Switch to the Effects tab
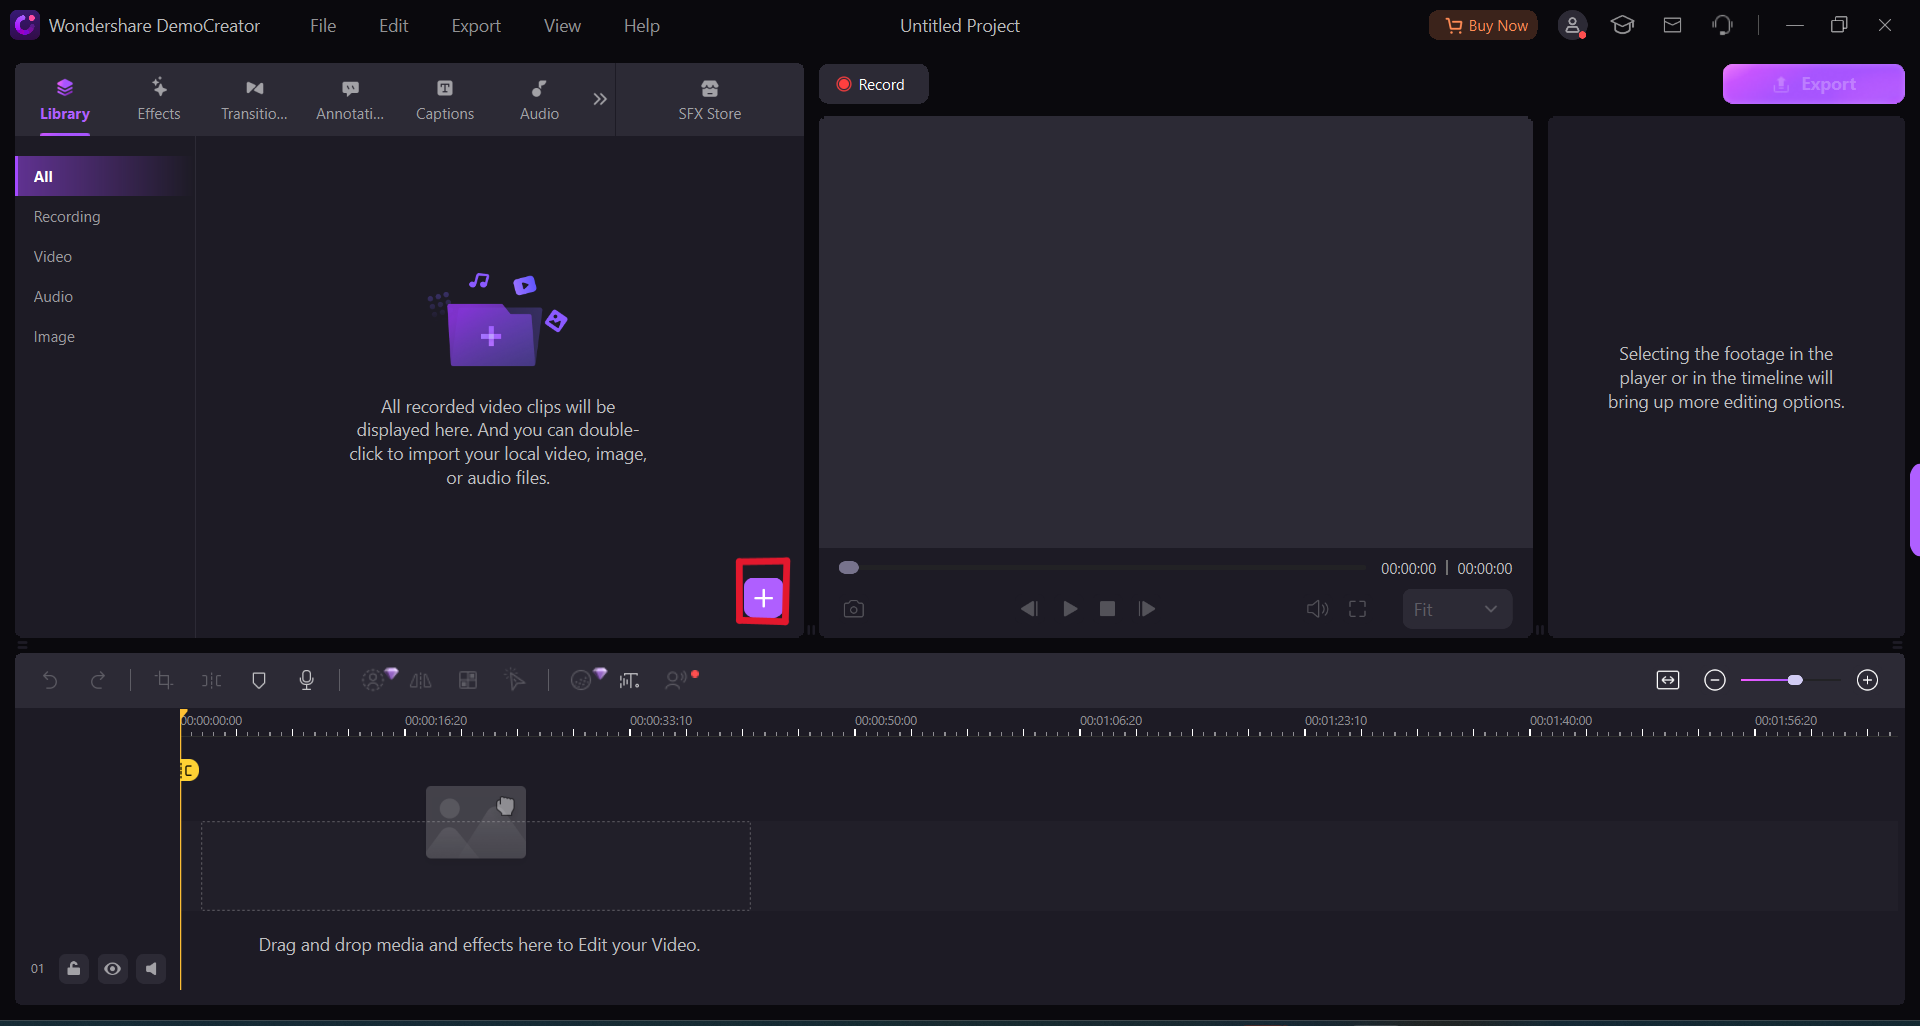 tap(159, 100)
